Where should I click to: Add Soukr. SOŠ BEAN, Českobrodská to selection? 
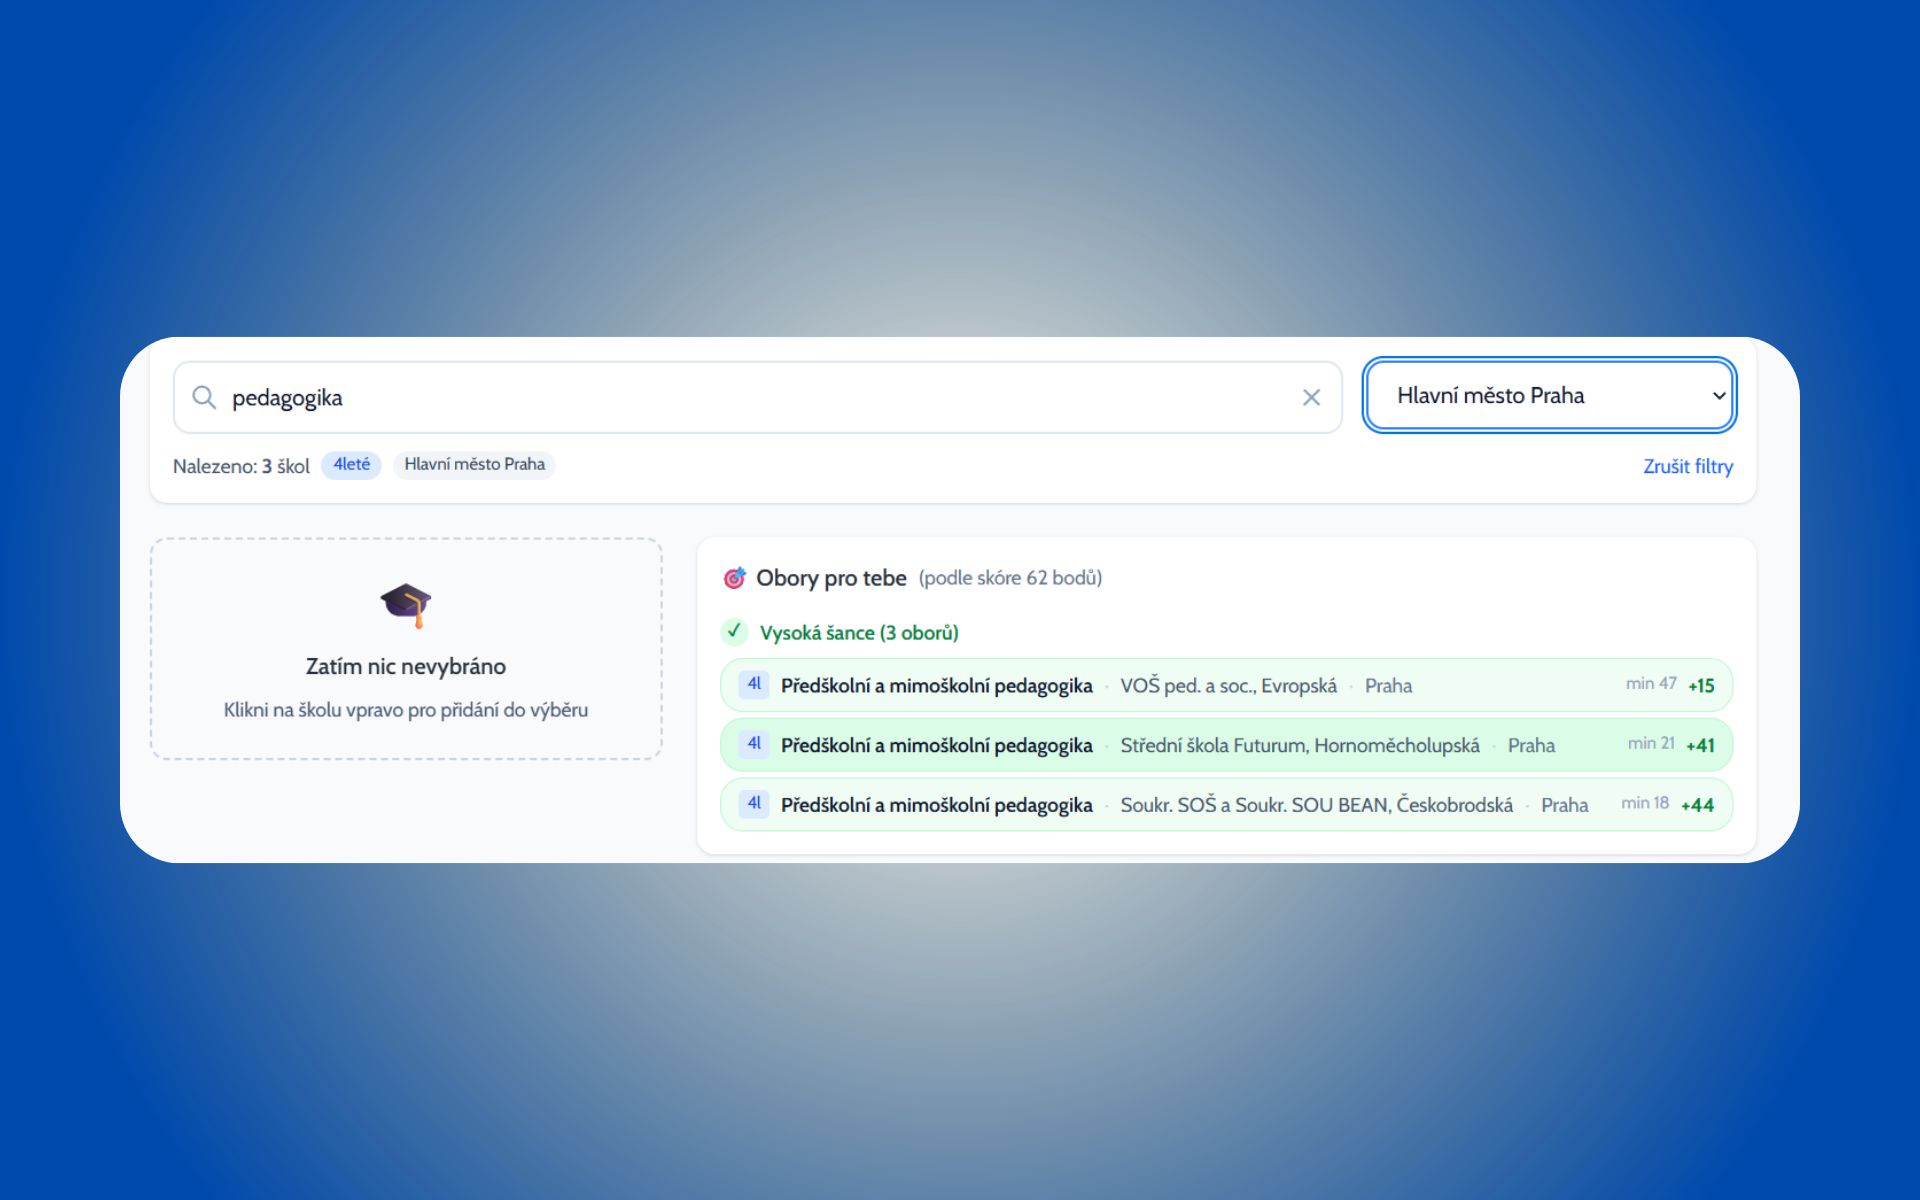(x=1316, y=805)
